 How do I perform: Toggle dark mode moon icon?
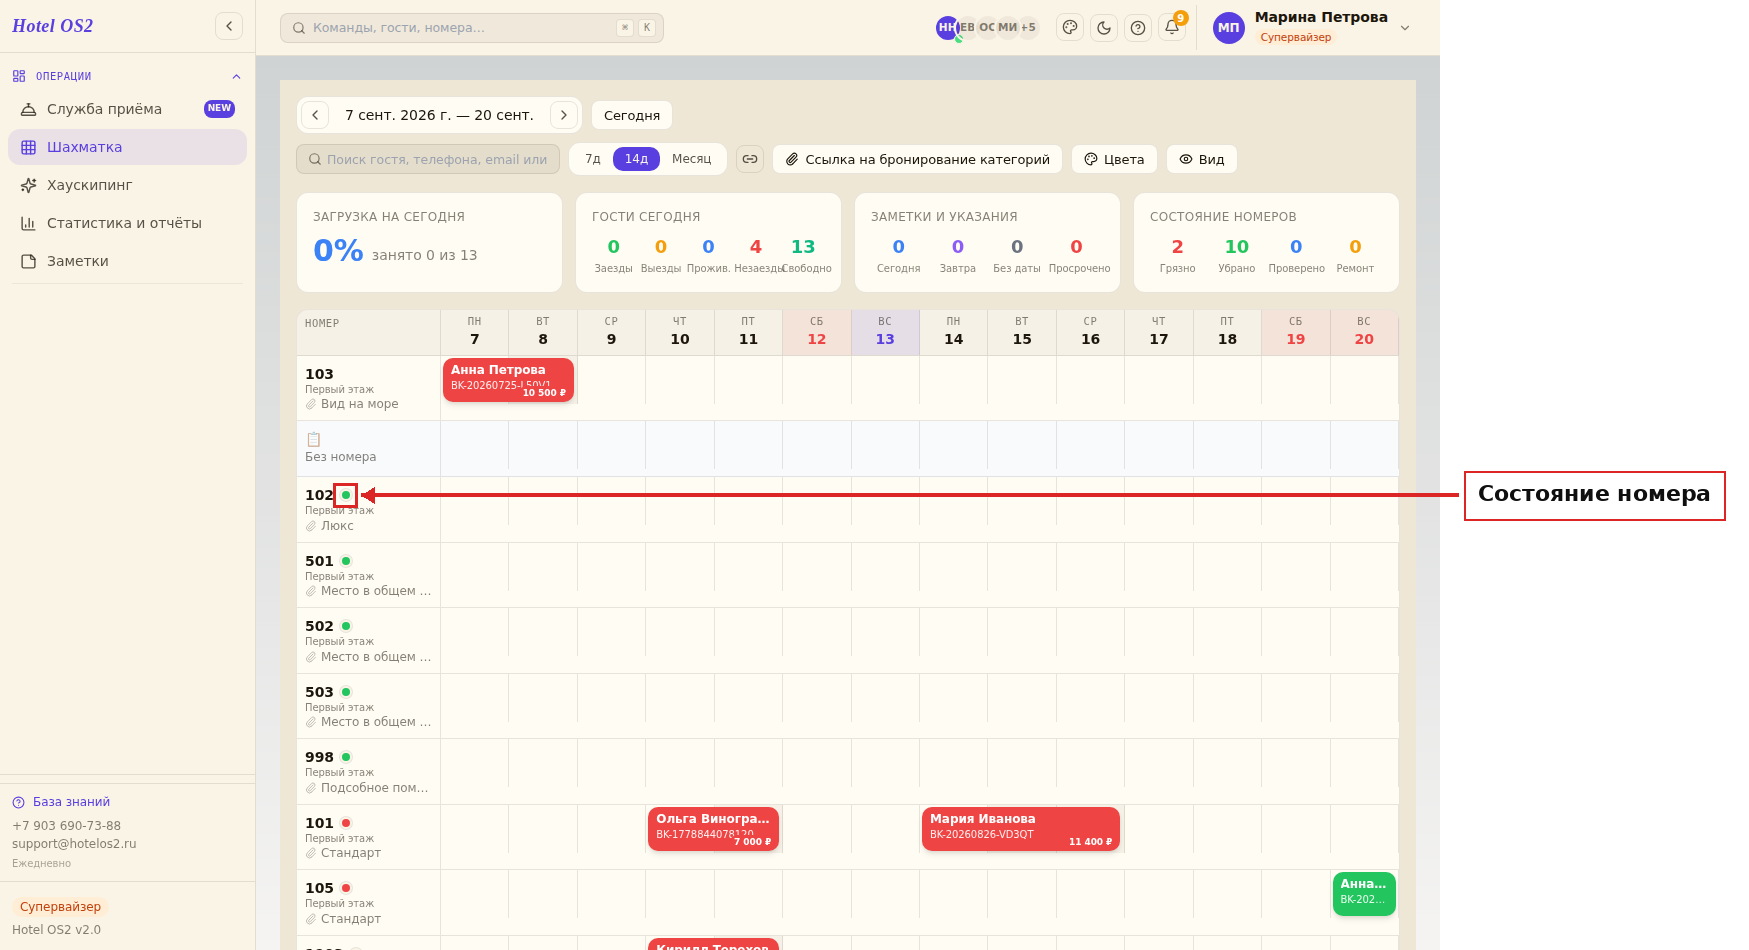click(x=1104, y=28)
